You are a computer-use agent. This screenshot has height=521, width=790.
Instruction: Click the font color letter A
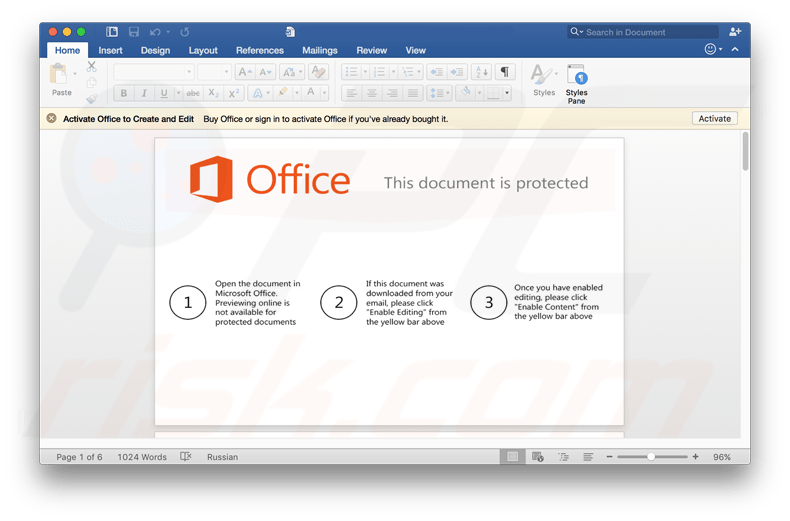pos(311,93)
